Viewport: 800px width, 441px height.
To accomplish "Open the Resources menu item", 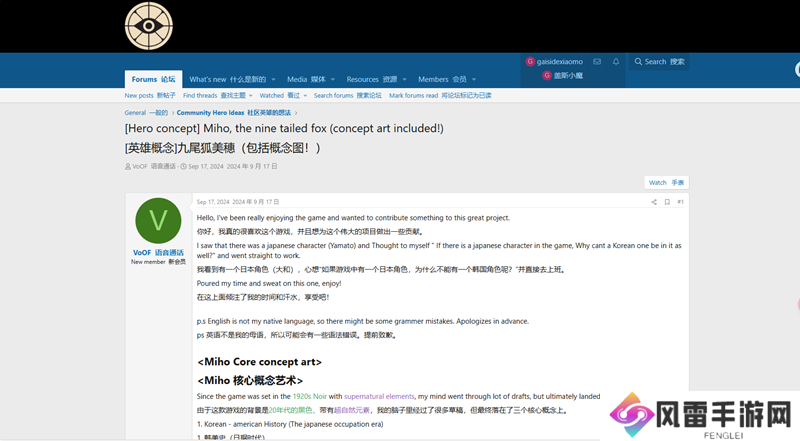I will (x=371, y=79).
